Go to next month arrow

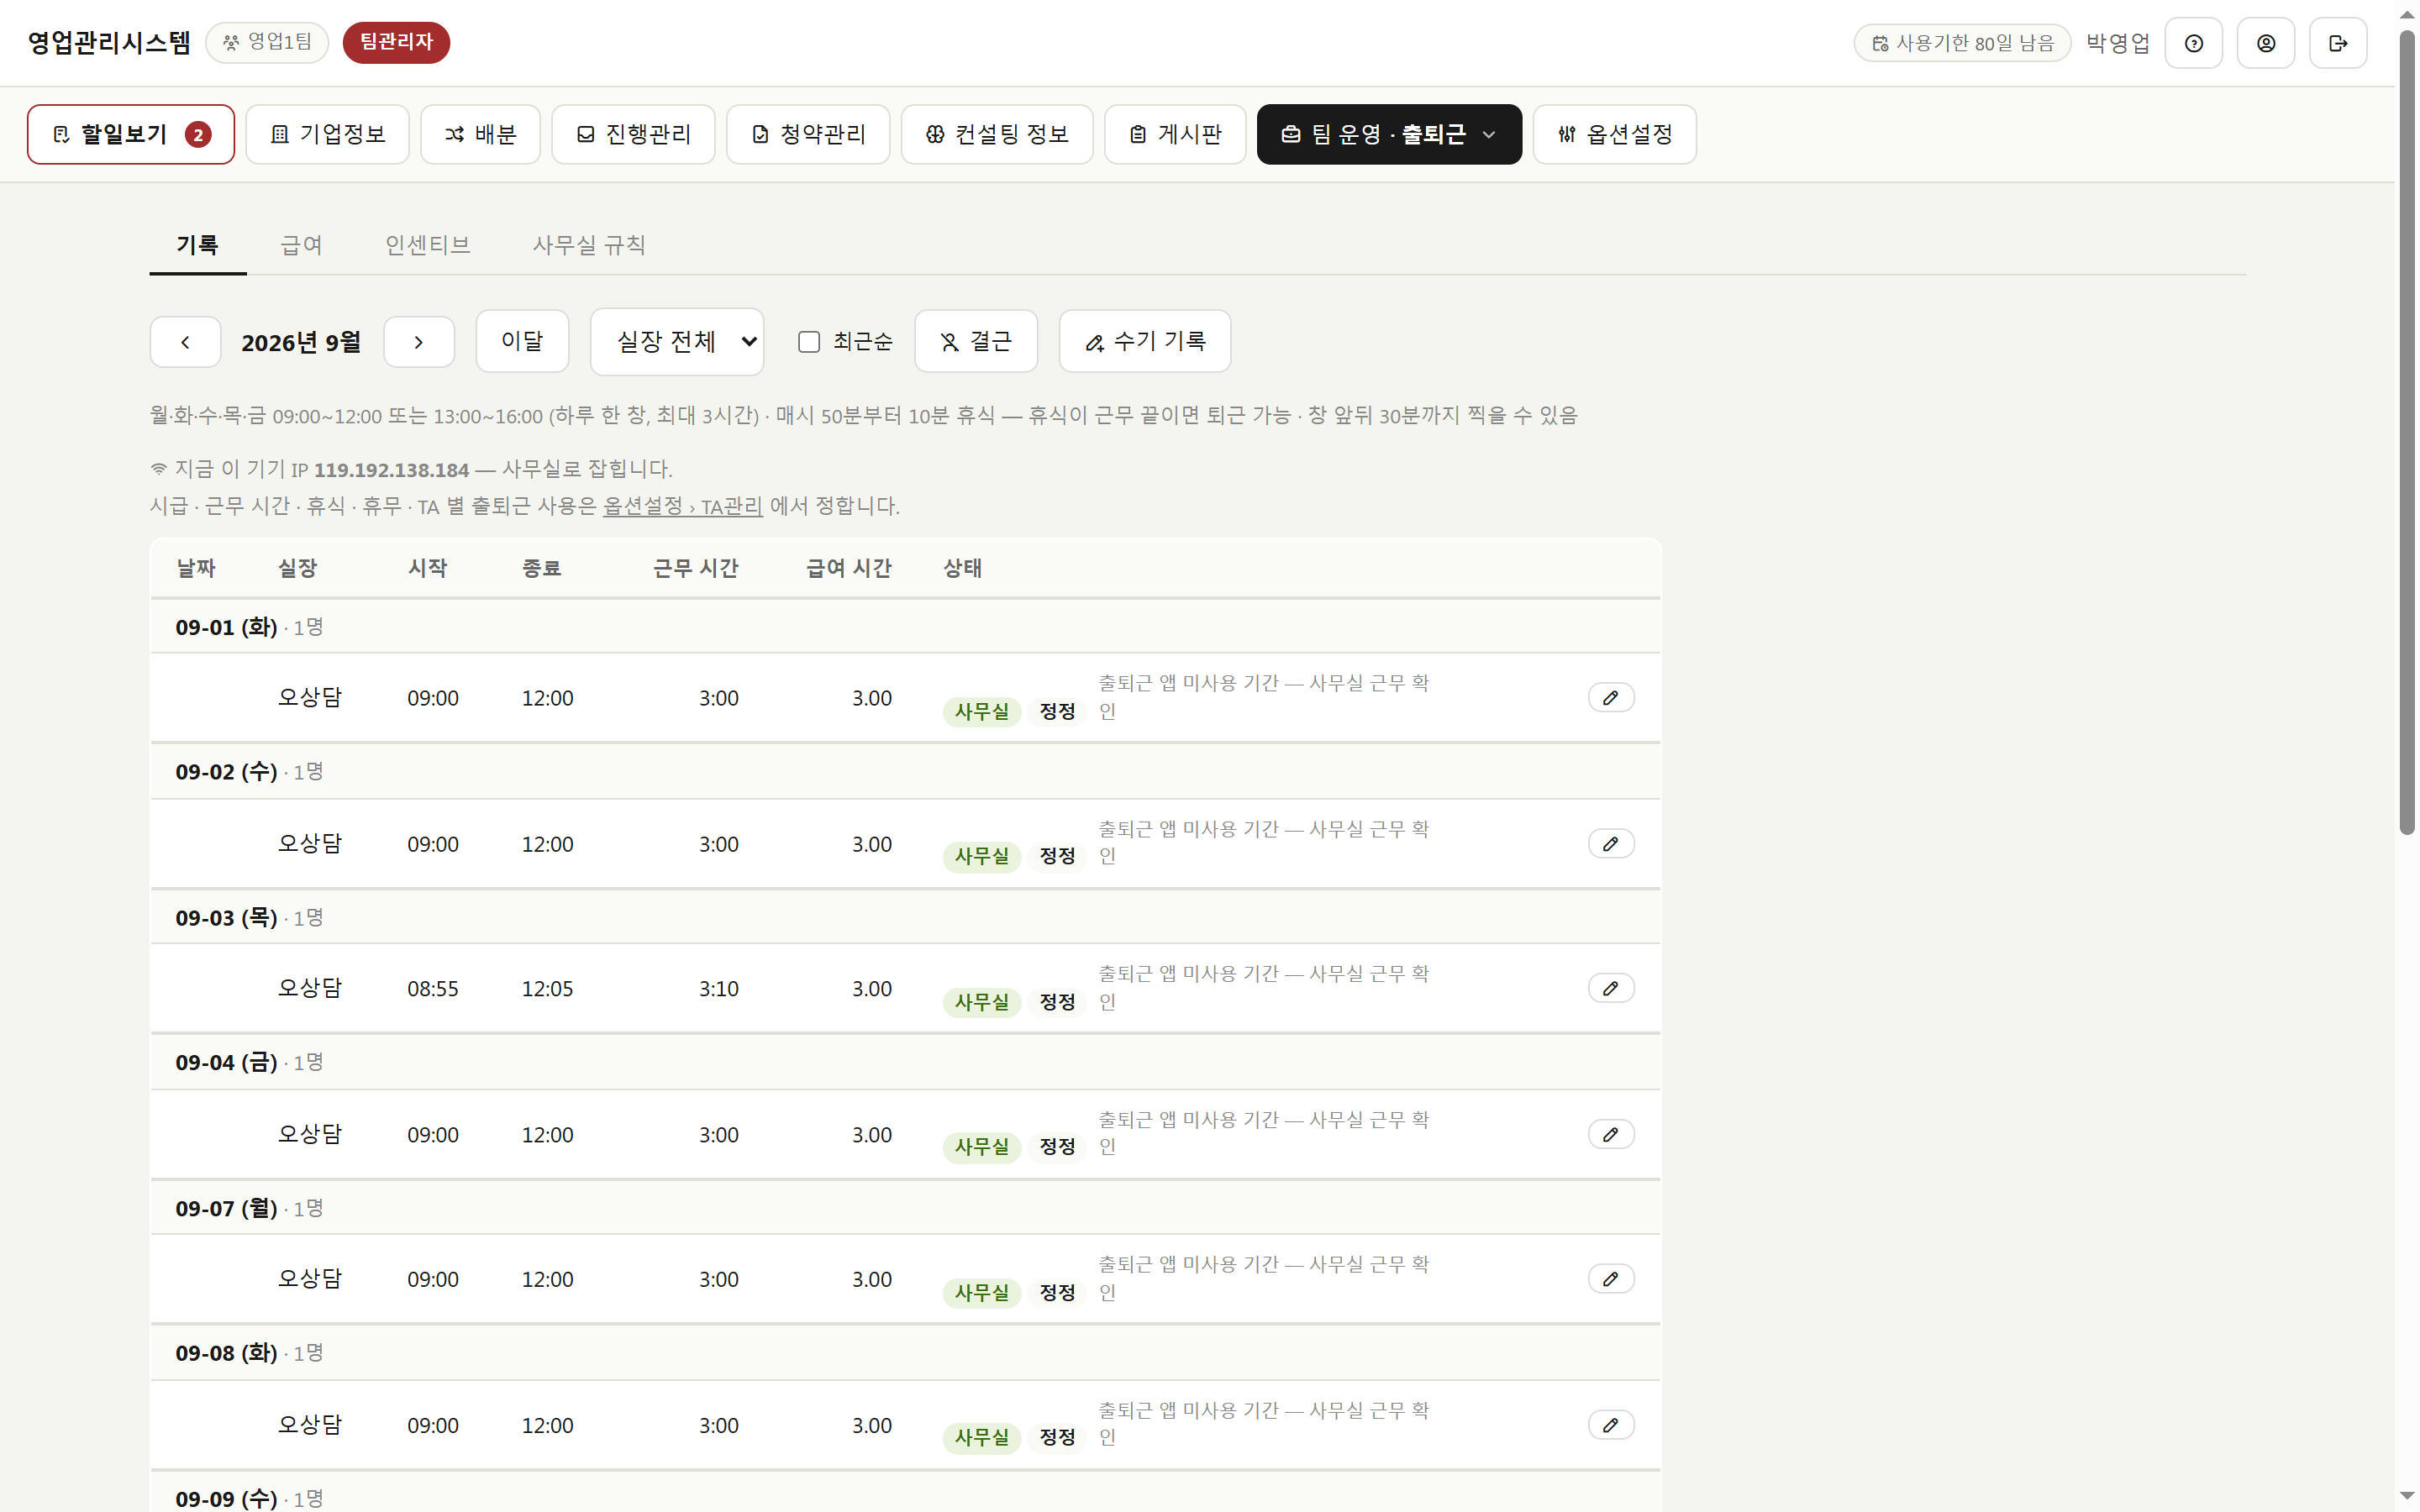point(419,342)
